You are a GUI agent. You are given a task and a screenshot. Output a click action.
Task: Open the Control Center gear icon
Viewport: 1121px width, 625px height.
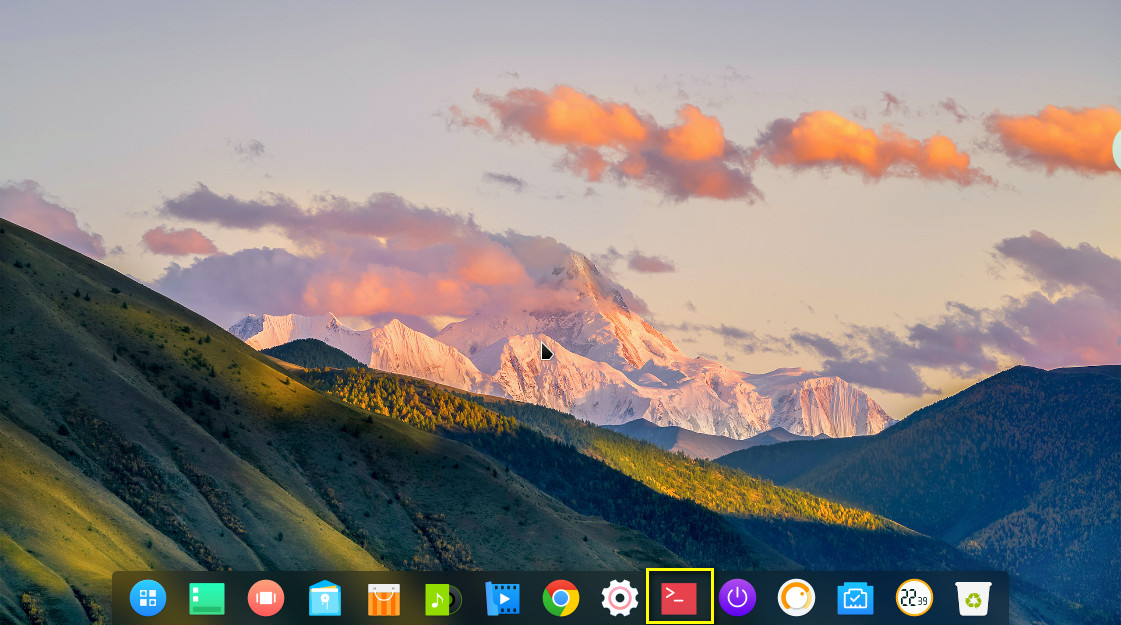(x=620, y=598)
